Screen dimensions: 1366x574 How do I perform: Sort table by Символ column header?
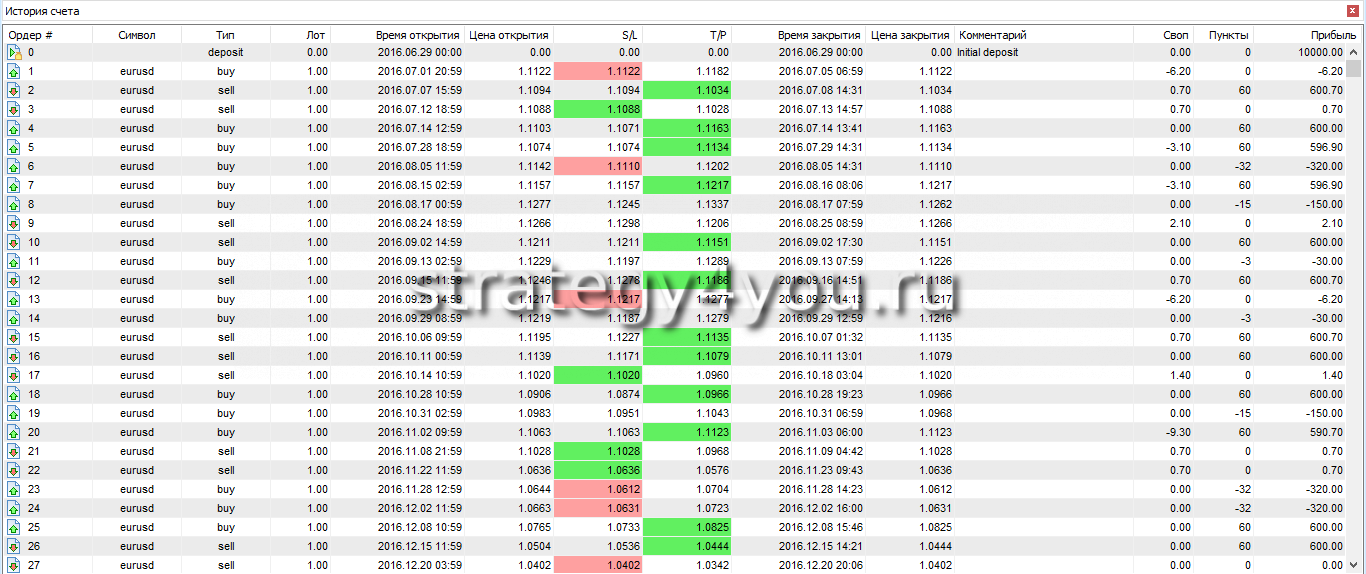pyautogui.click(x=137, y=35)
